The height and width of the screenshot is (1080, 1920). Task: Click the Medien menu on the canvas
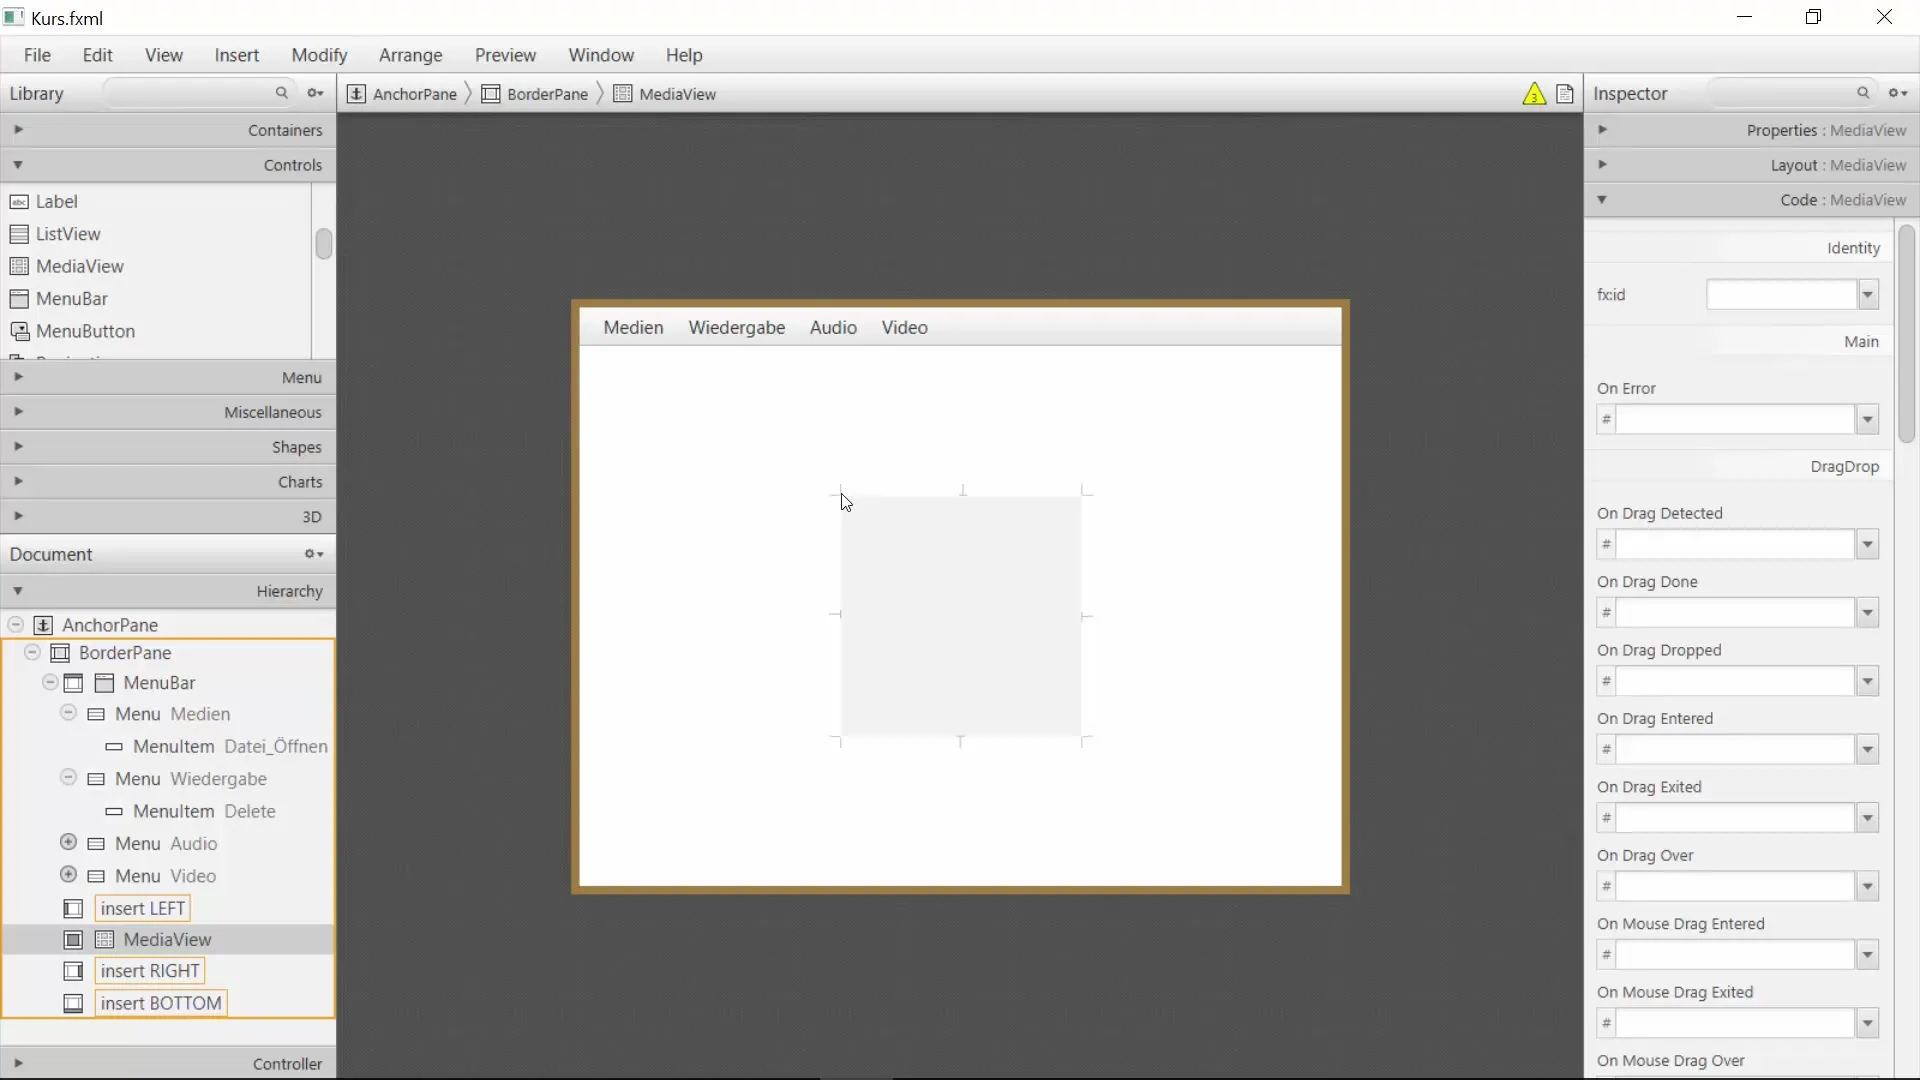[633, 328]
